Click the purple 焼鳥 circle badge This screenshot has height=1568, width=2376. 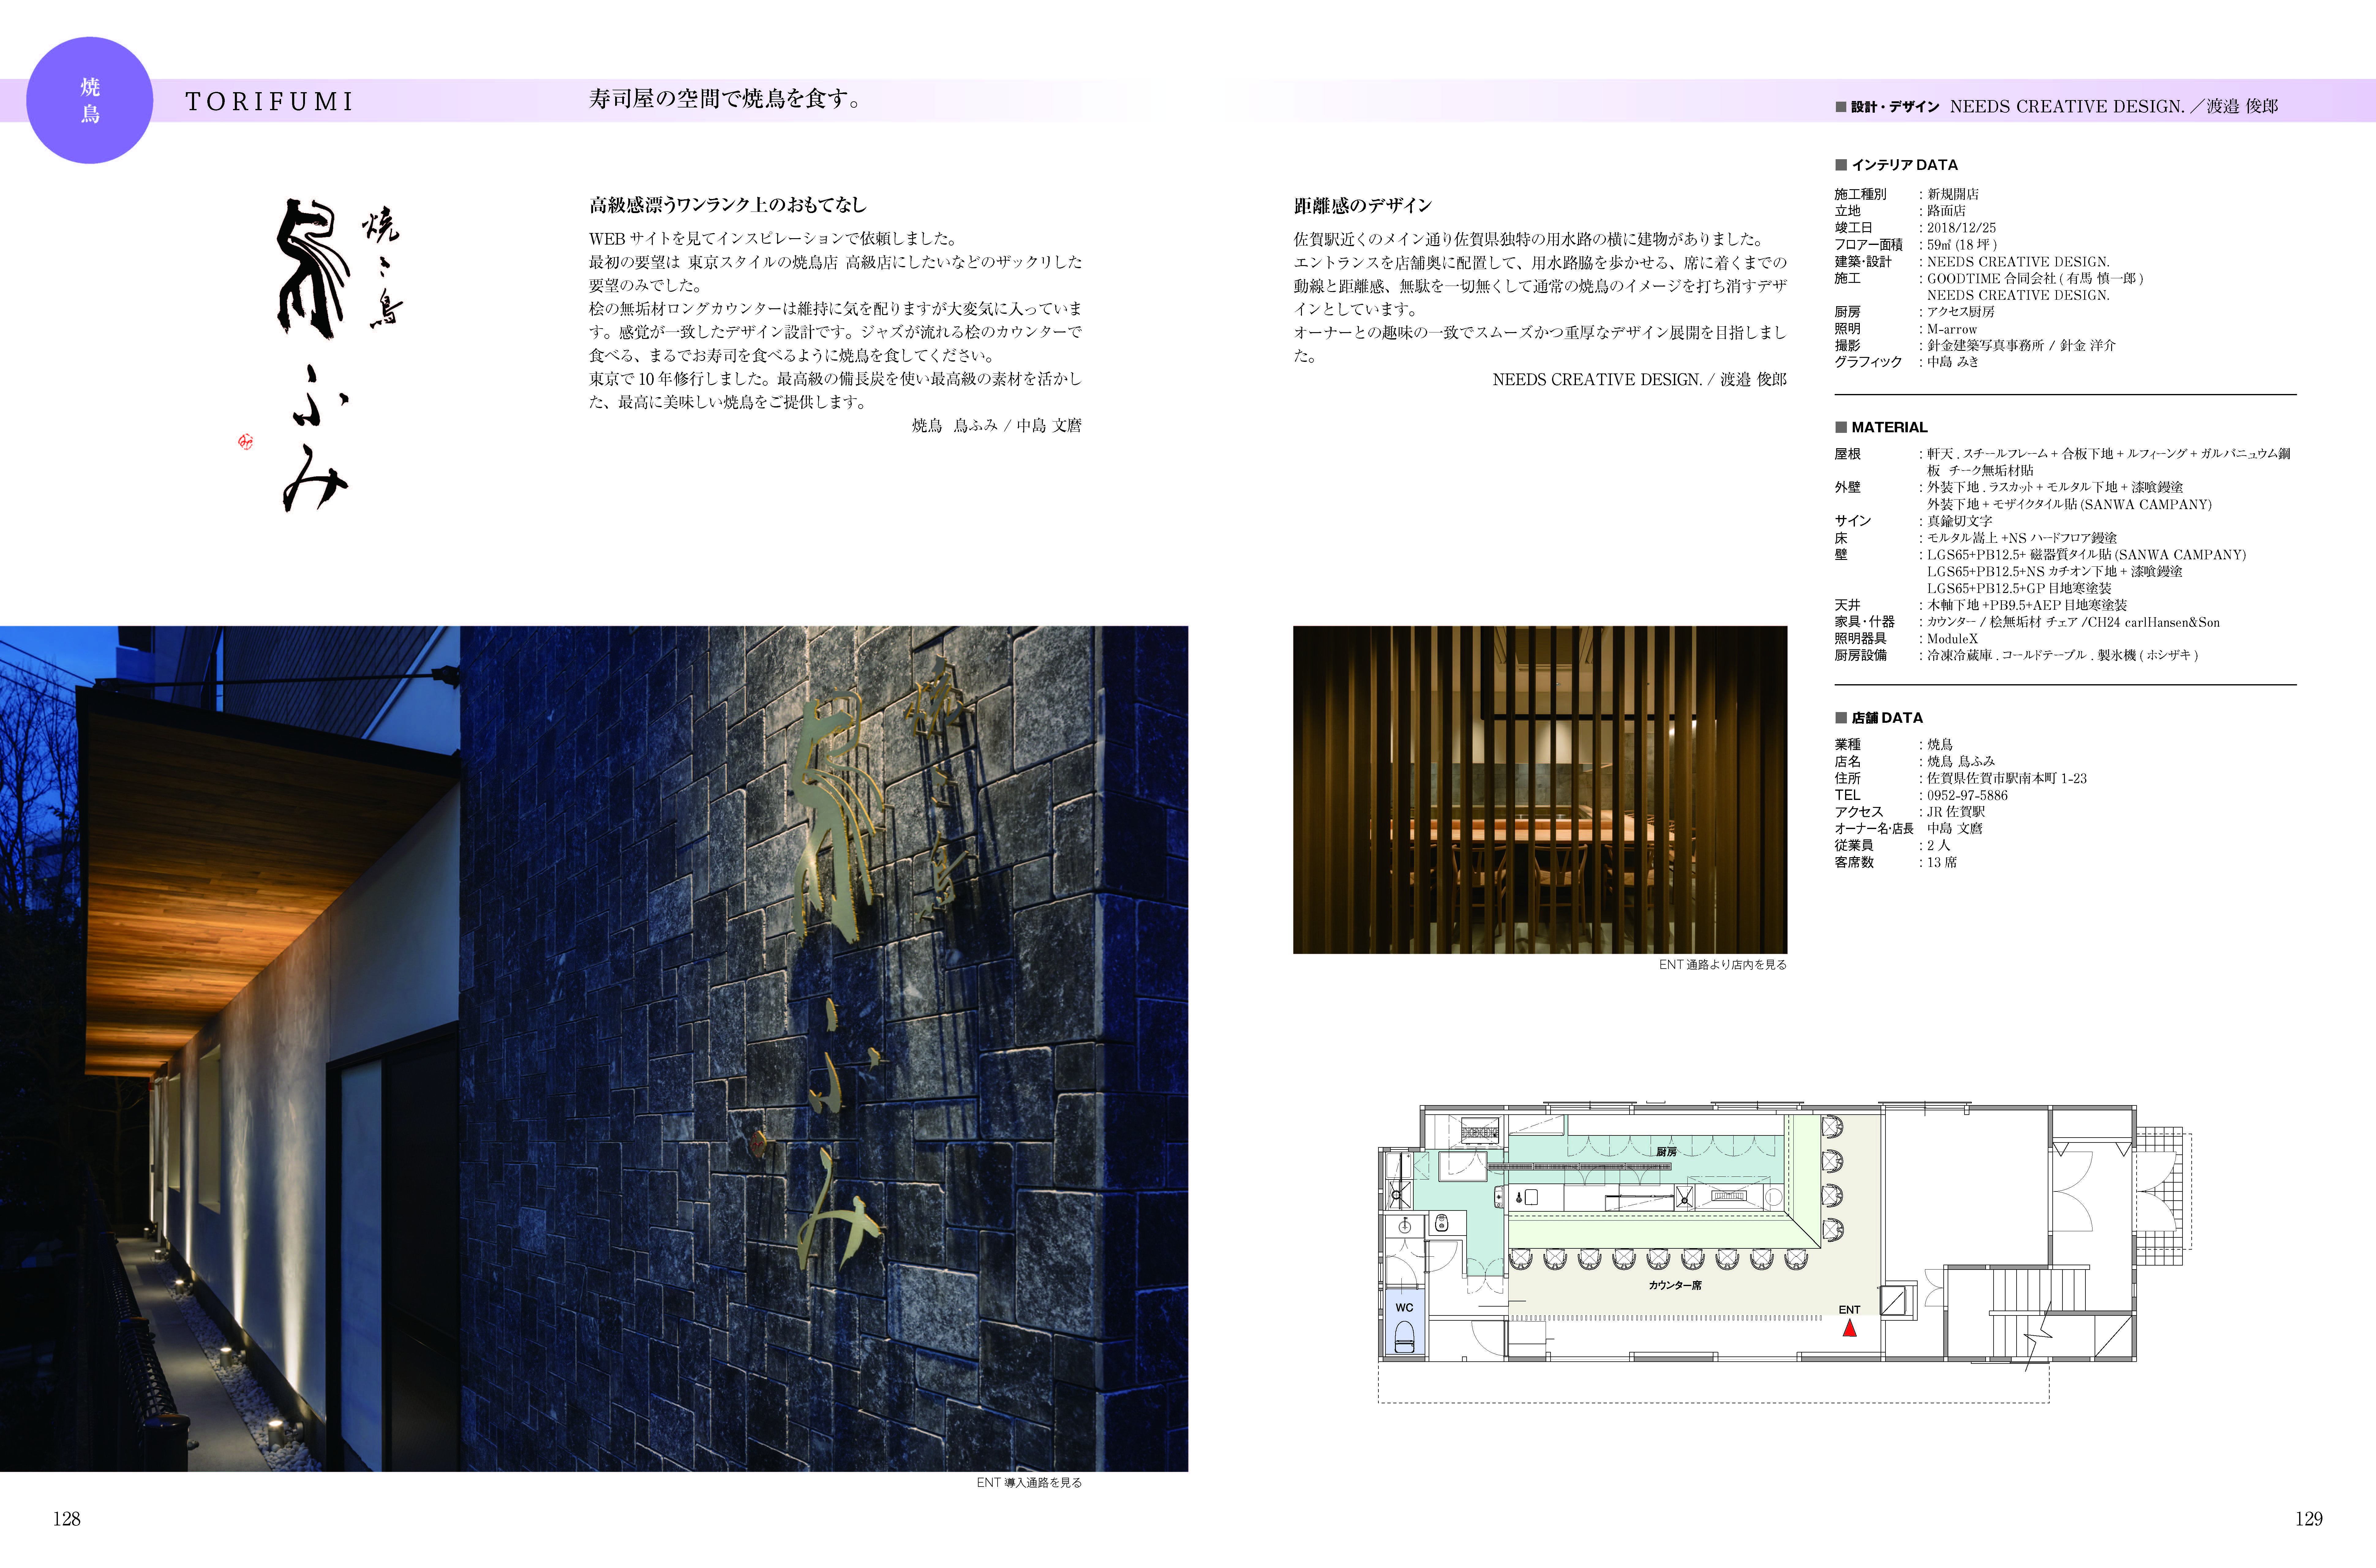(89, 100)
